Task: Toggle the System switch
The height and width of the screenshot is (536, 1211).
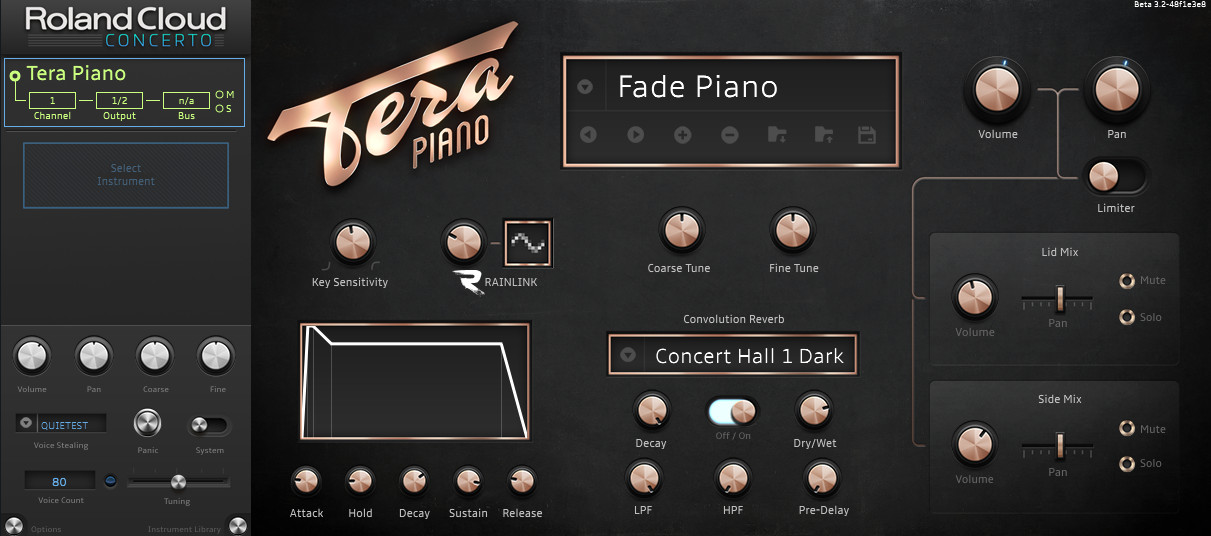Action: pyautogui.click(x=209, y=425)
